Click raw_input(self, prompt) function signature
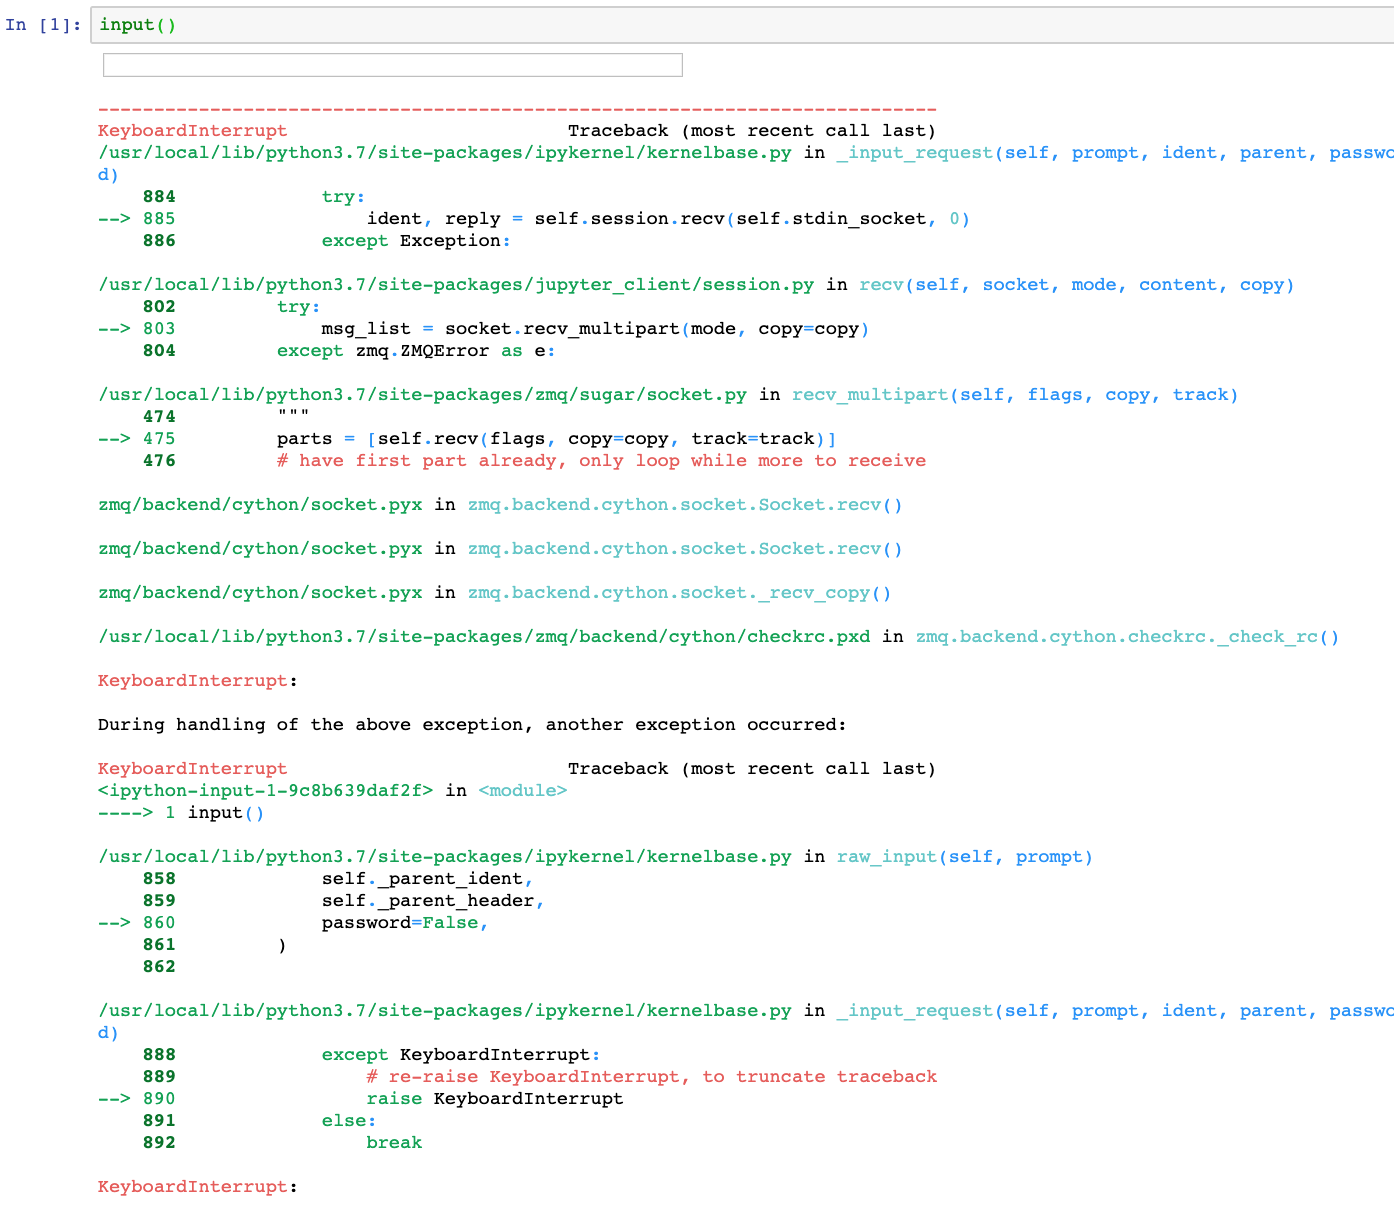 [x=964, y=857]
